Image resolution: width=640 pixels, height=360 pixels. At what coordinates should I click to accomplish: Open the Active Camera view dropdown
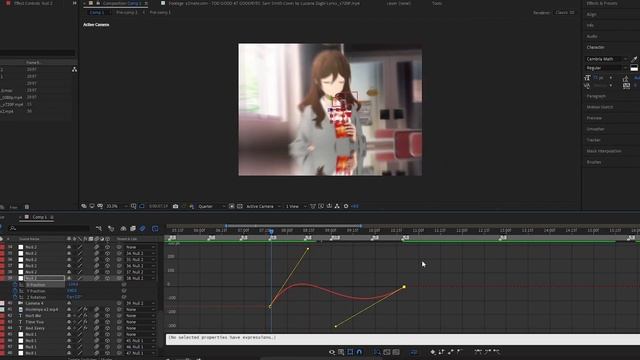(x=263, y=206)
